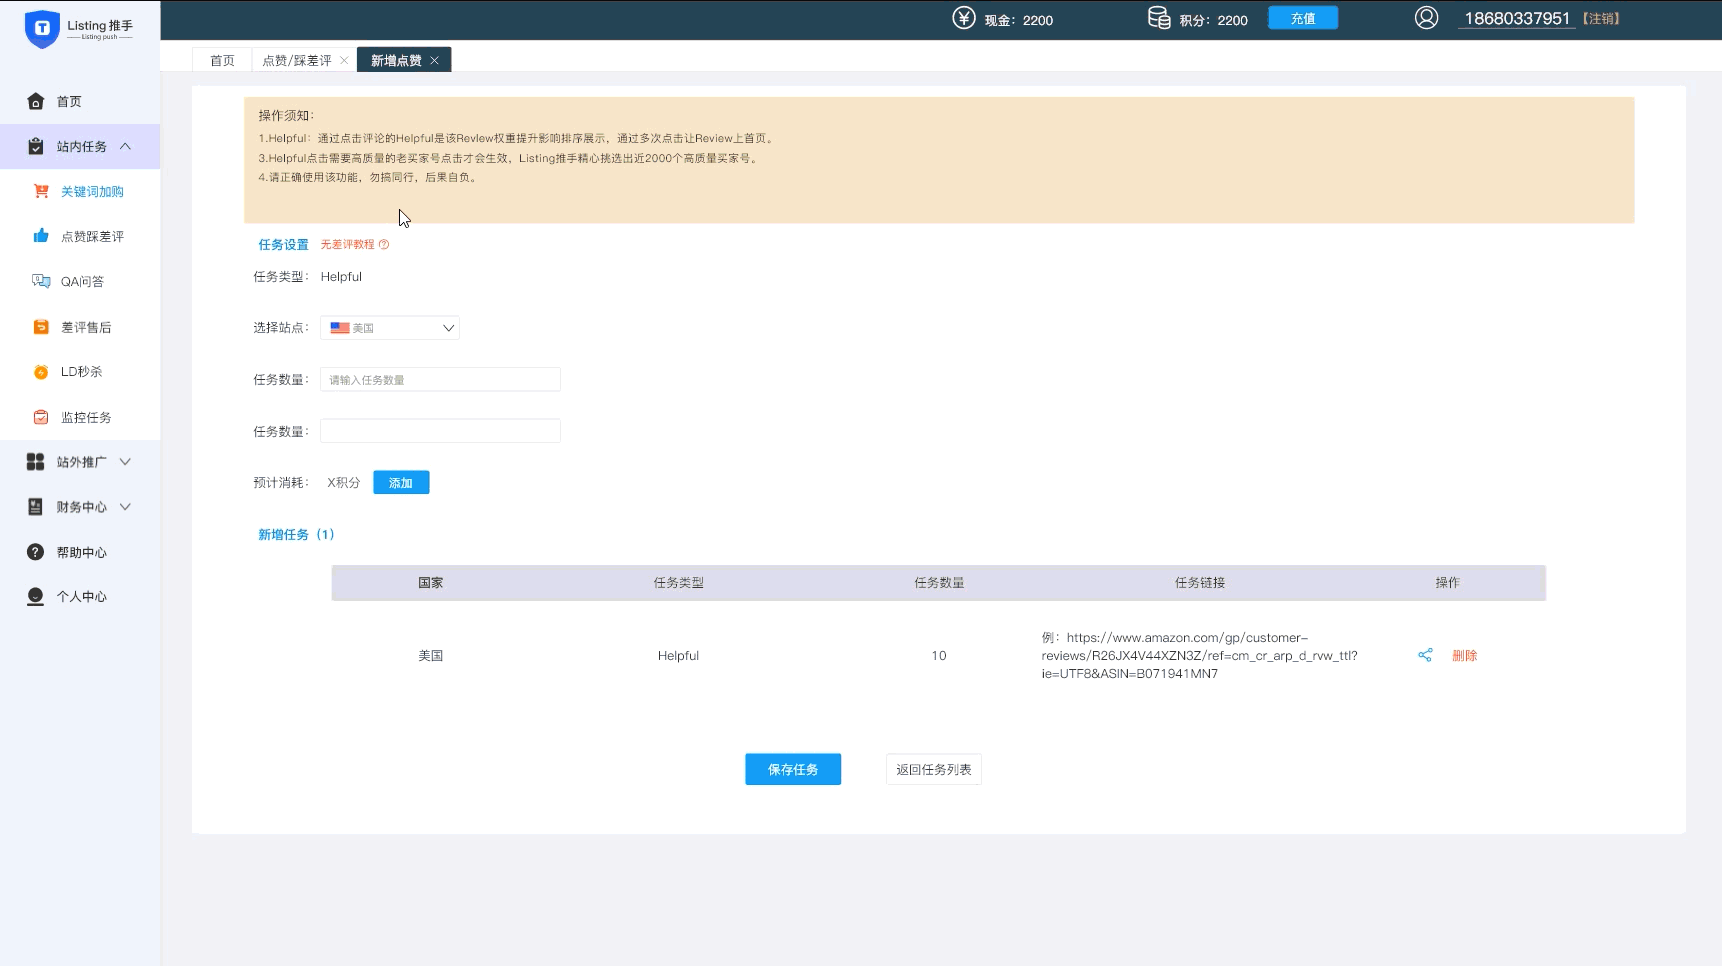Click the empty second 任务数量 input field
This screenshot has height=966, width=1722.
pos(440,431)
